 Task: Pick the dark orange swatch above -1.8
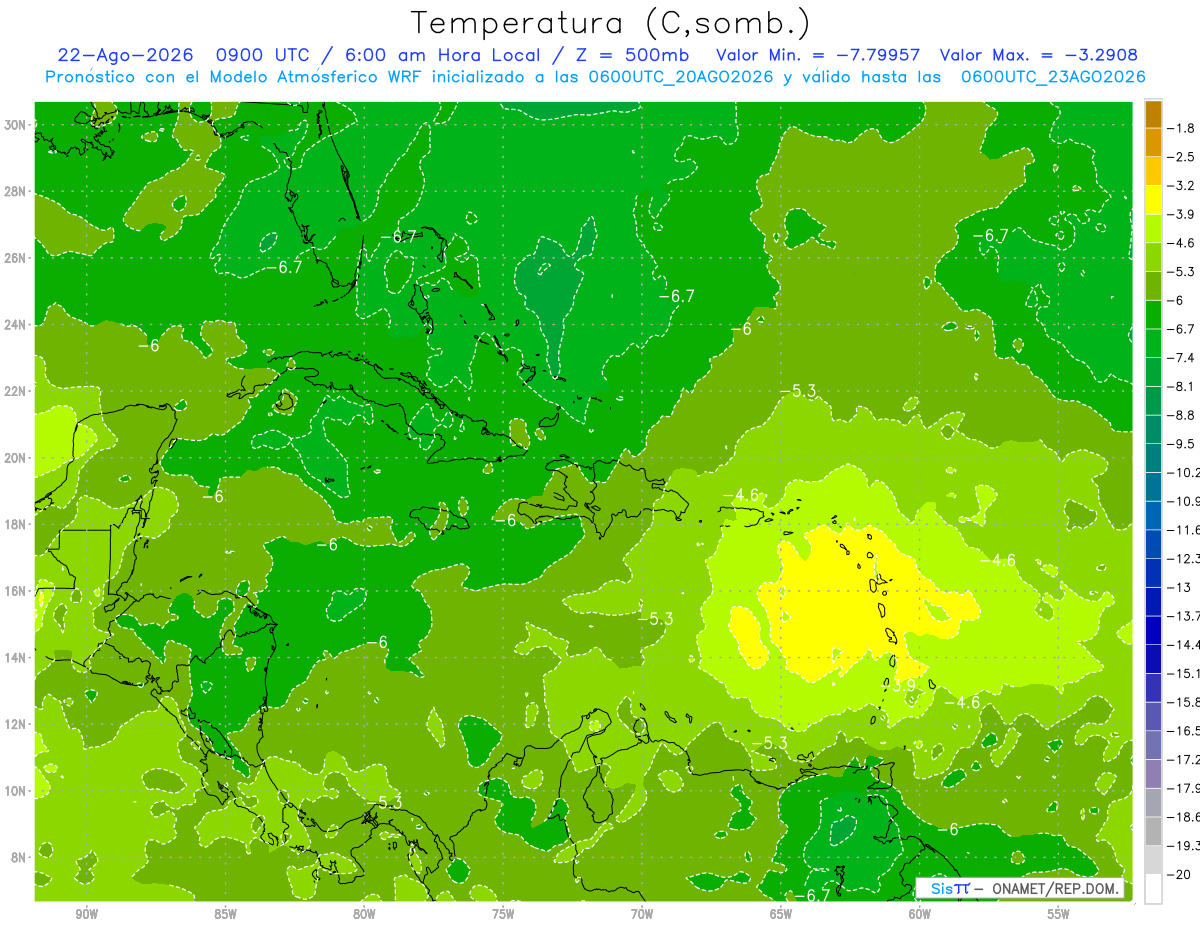[1153, 114]
